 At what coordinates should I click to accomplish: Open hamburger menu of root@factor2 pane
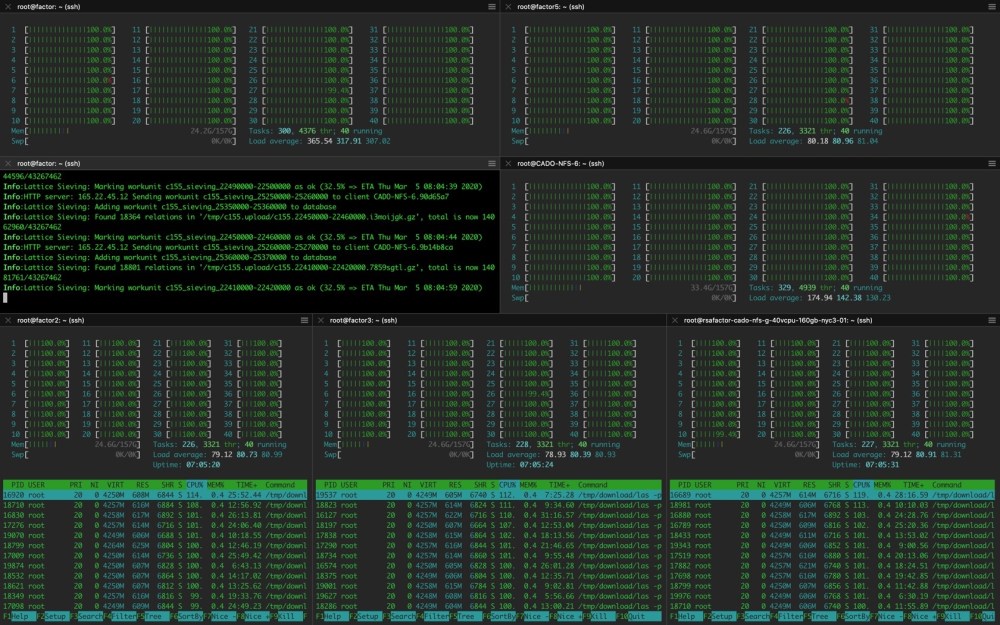click(305, 320)
